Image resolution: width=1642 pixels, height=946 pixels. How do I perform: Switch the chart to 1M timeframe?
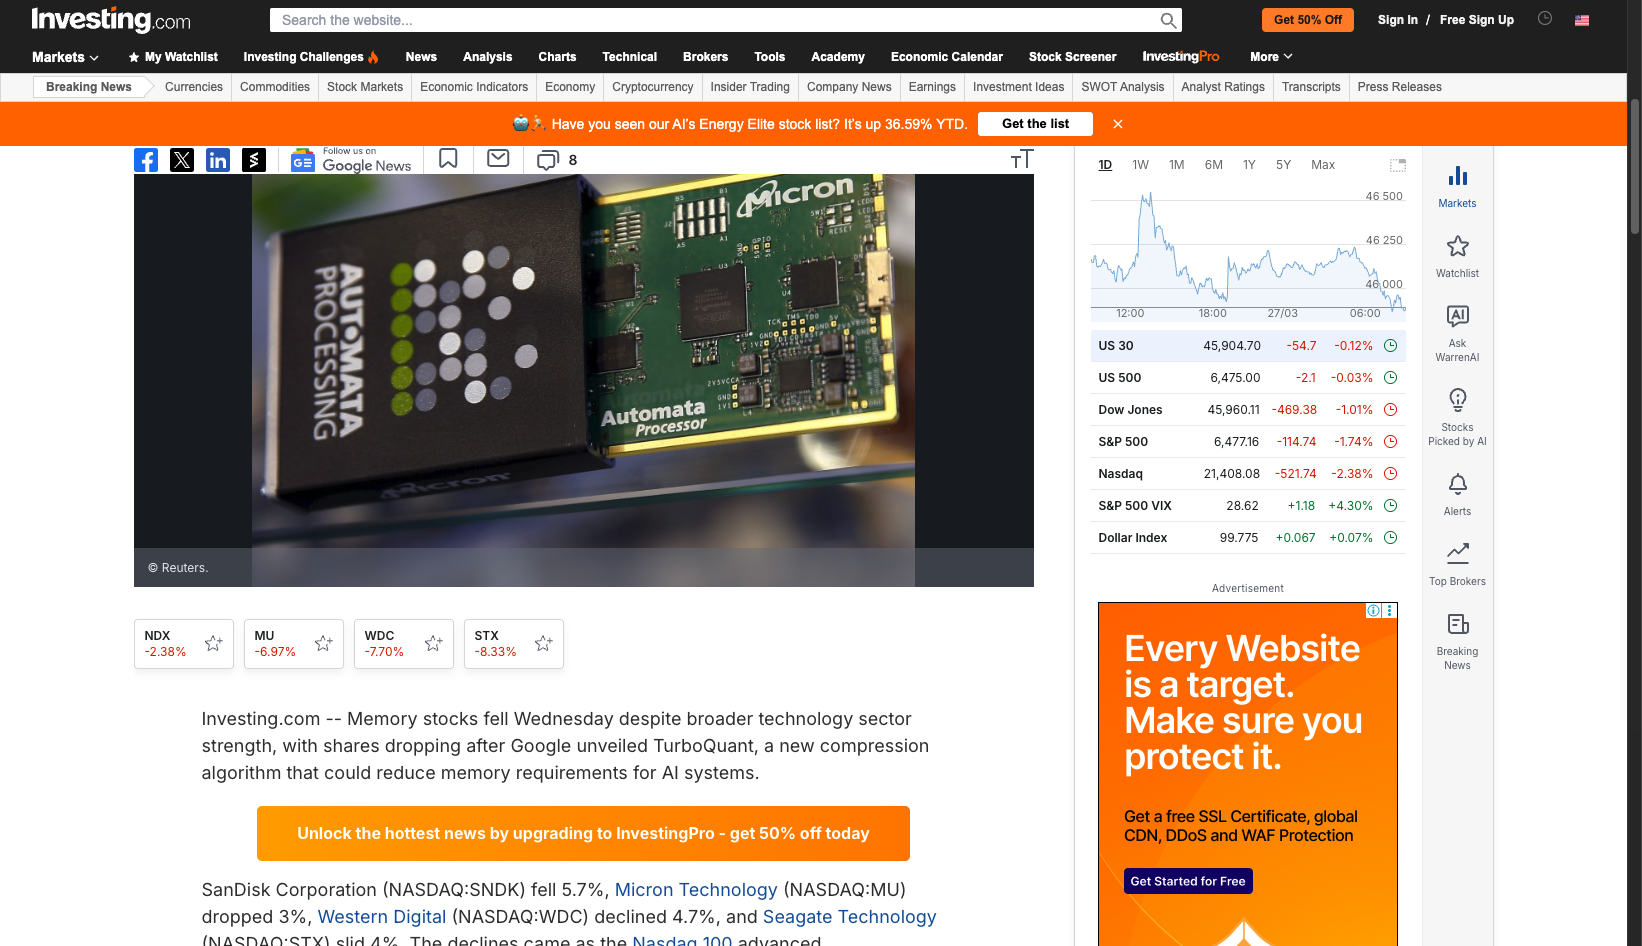coord(1176,165)
